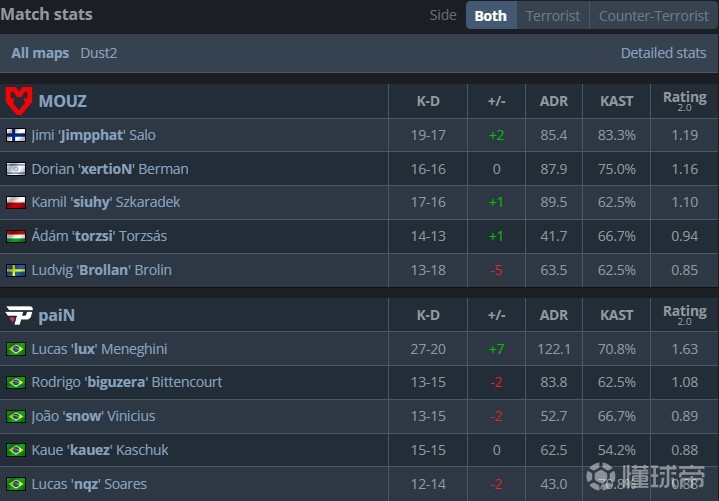Select the Both side toggle
The height and width of the screenshot is (501, 719).
(x=490, y=15)
